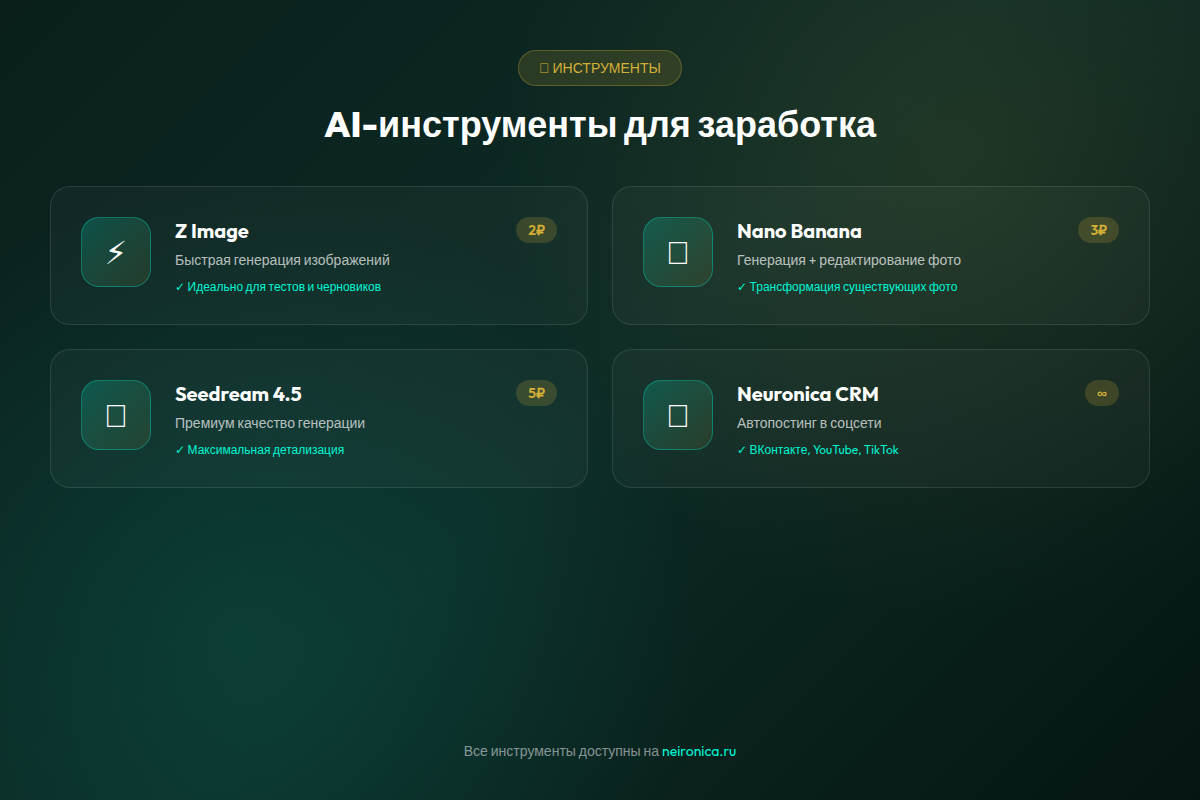This screenshot has width=1200, height=800.
Task: Click the ВКонтакте, YouTube, TikTok text line
Action: click(x=819, y=450)
